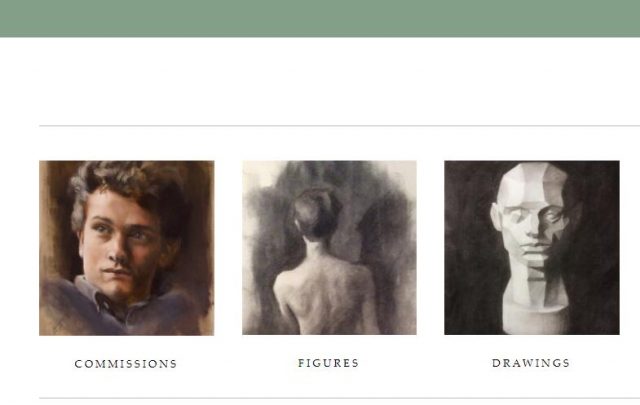Click the DRAWINGS text link
This screenshot has height=405, width=640.
(531, 363)
